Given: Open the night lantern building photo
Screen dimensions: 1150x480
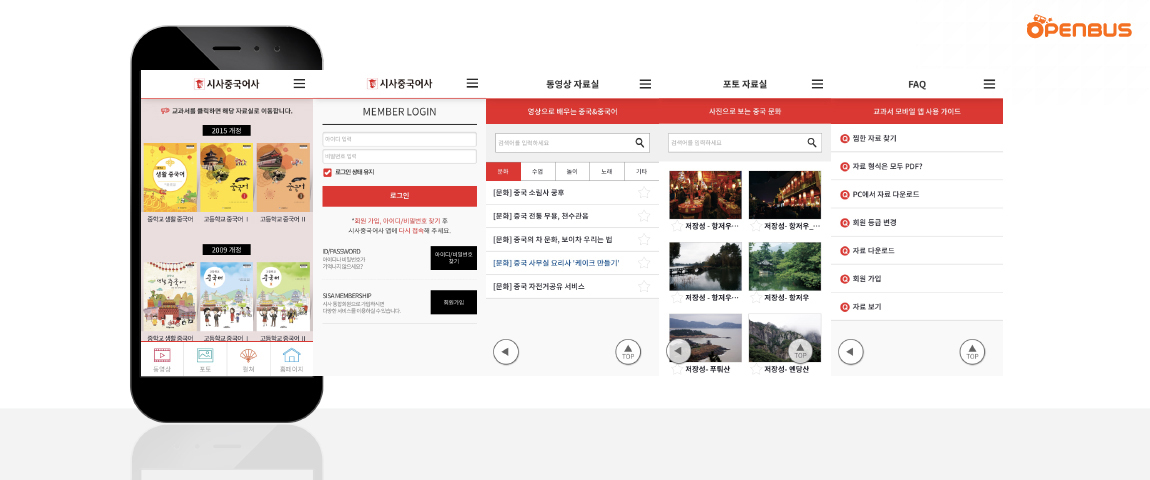Looking at the screenshot, I should [x=785, y=194].
